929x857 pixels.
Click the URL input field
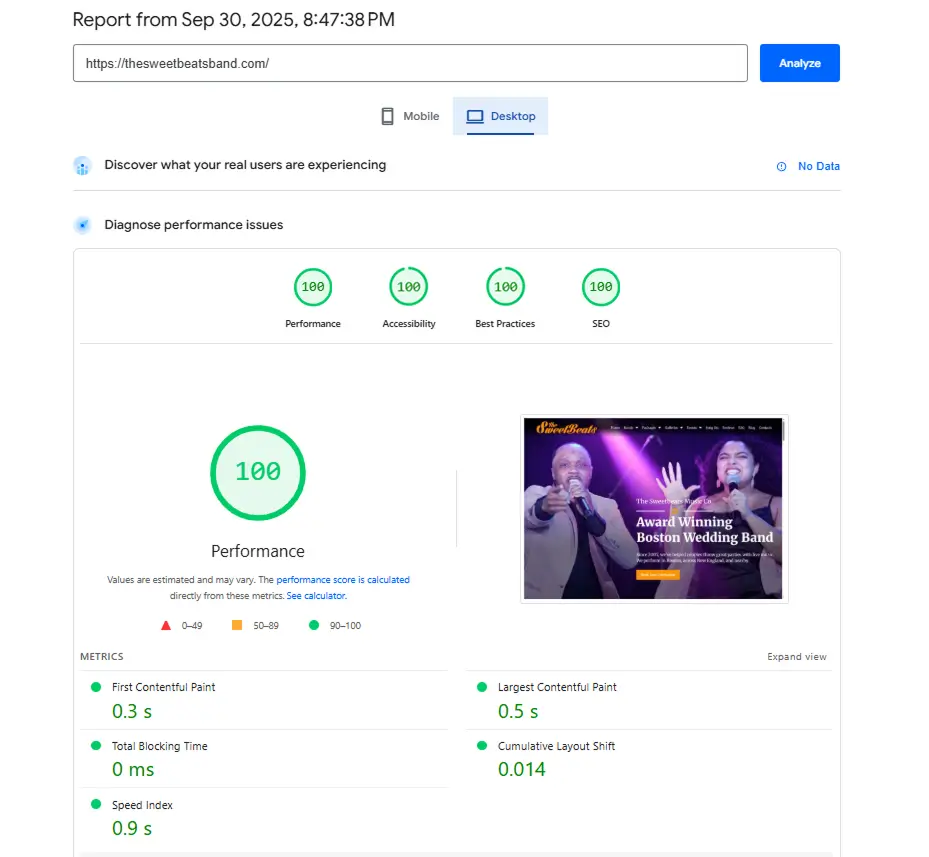(410, 63)
